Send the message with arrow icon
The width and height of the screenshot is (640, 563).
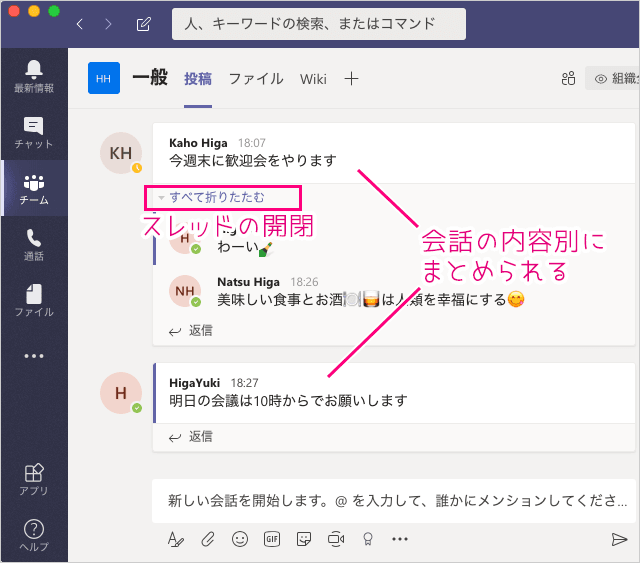coord(619,539)
